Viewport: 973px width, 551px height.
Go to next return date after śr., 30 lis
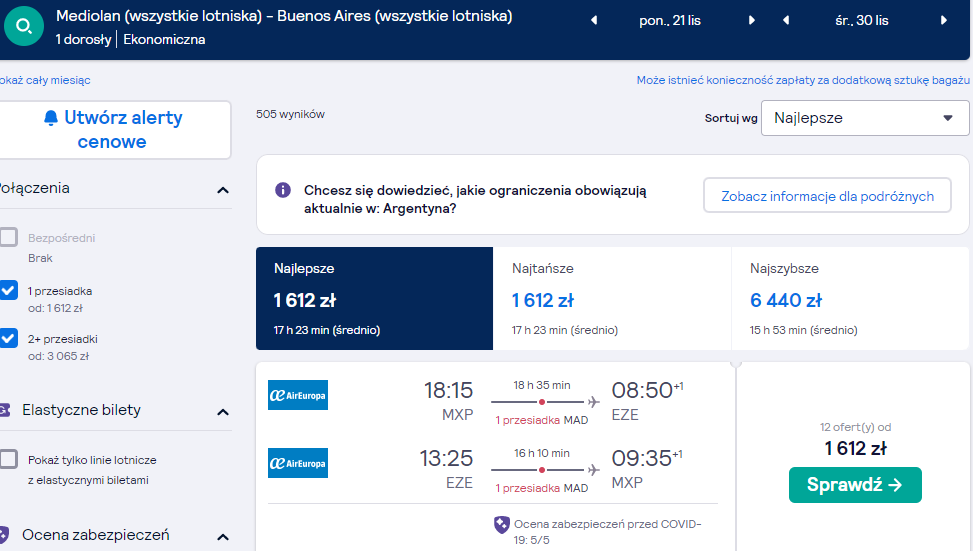click(x=943, y=20)
